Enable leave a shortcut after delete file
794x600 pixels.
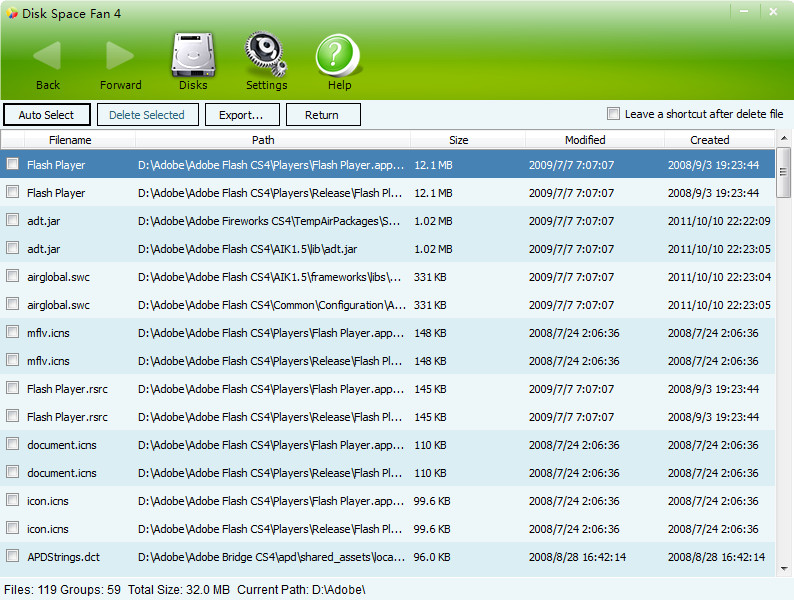point(613,113)
